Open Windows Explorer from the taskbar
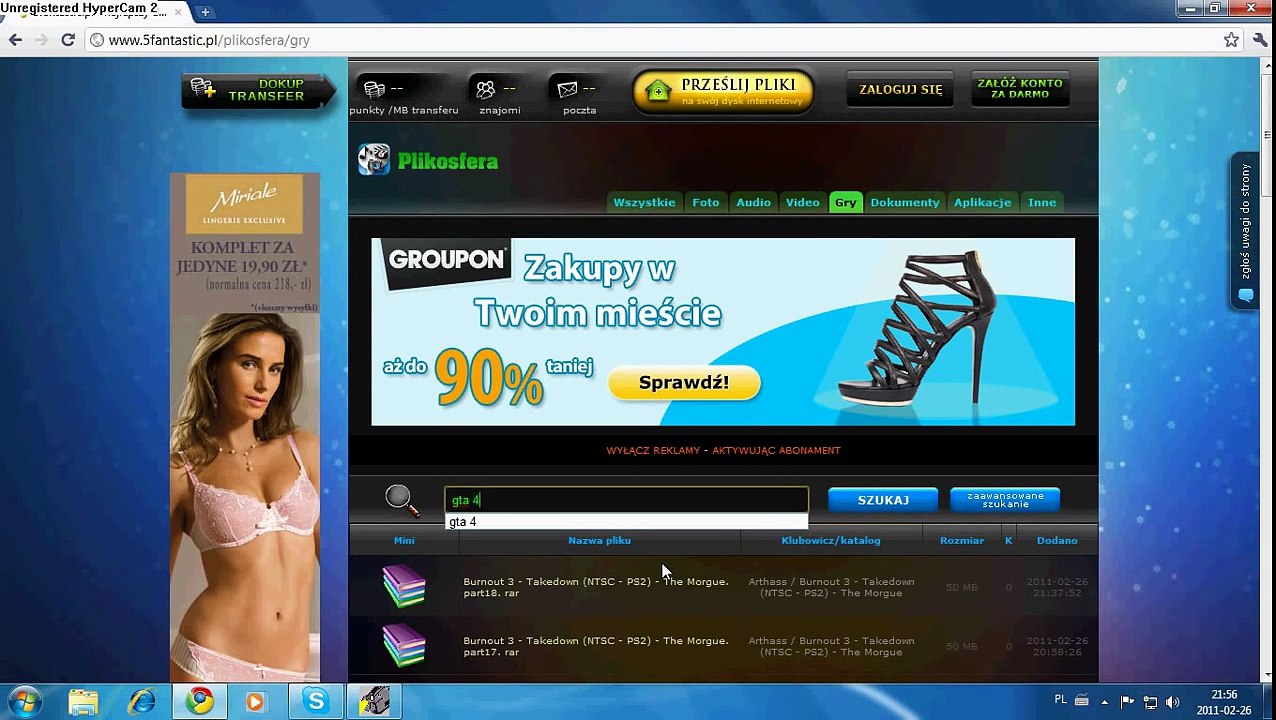The image size is (1276, 720). 84,702
